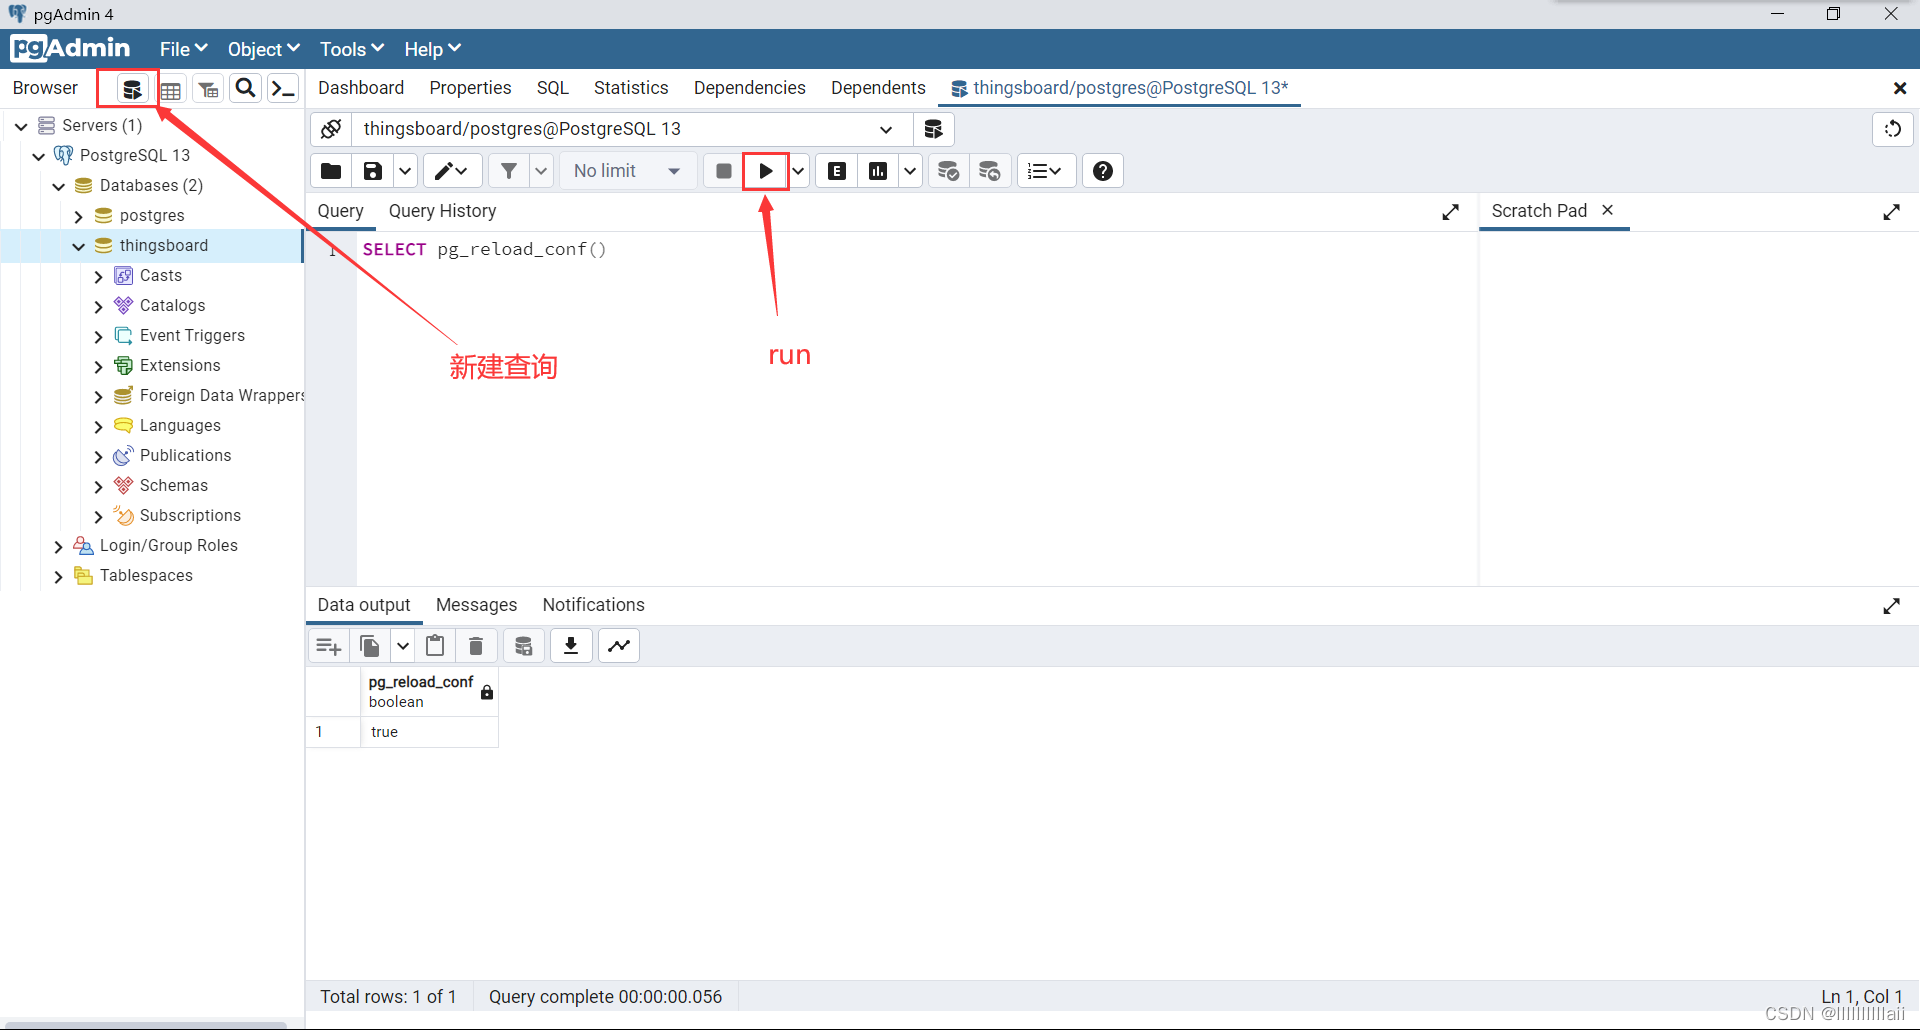Click the 'true' result cell
Viewport: 1920px width, 1030px height.
click(429, 732)
